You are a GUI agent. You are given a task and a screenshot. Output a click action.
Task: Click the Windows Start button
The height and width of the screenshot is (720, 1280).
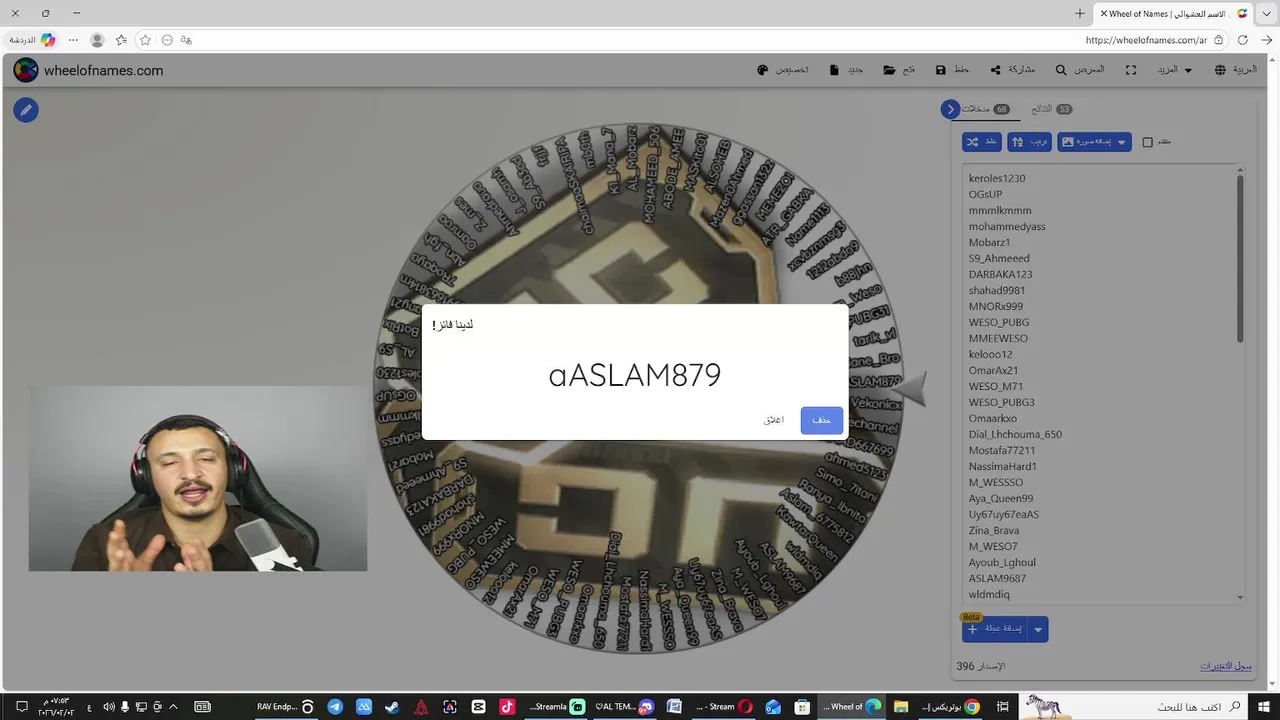tap(1266, 706)
